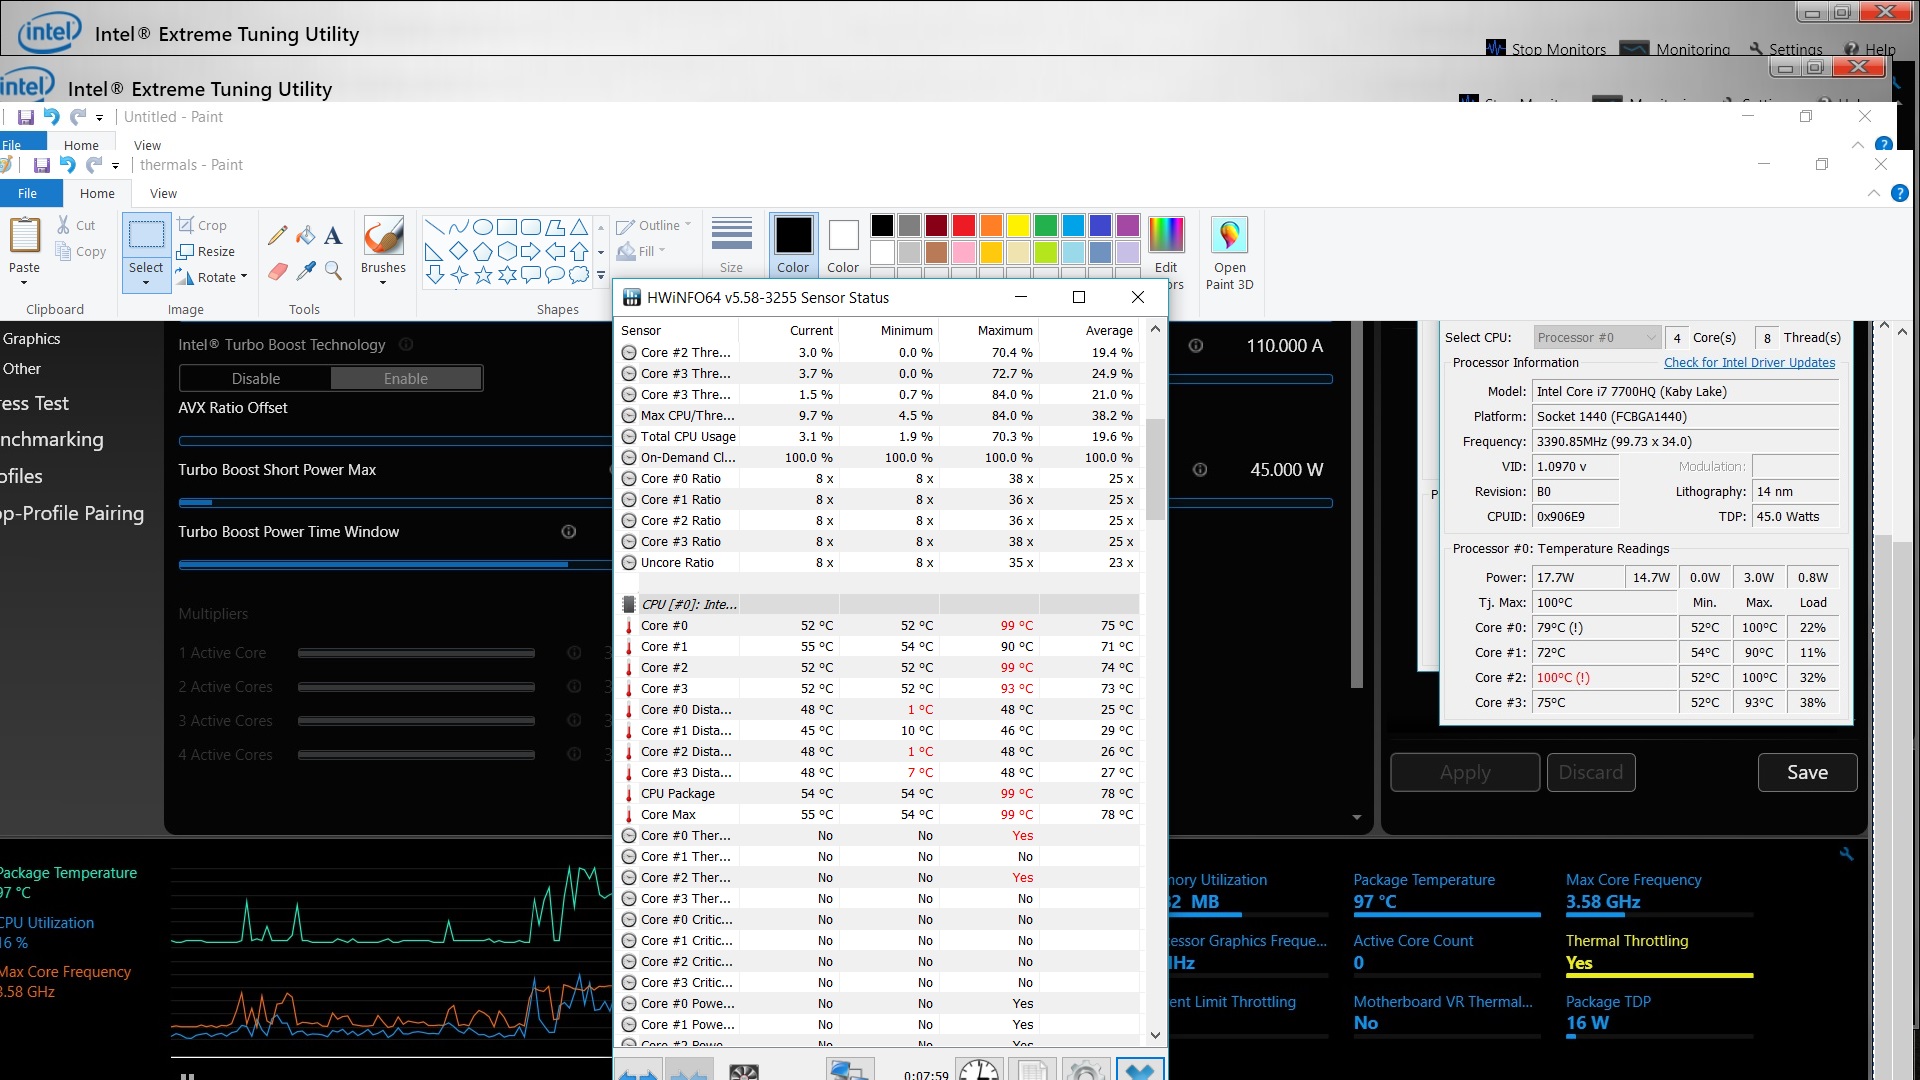Click the Paste clipboard icon
1920x1080 pixels.
pos(24,237)
